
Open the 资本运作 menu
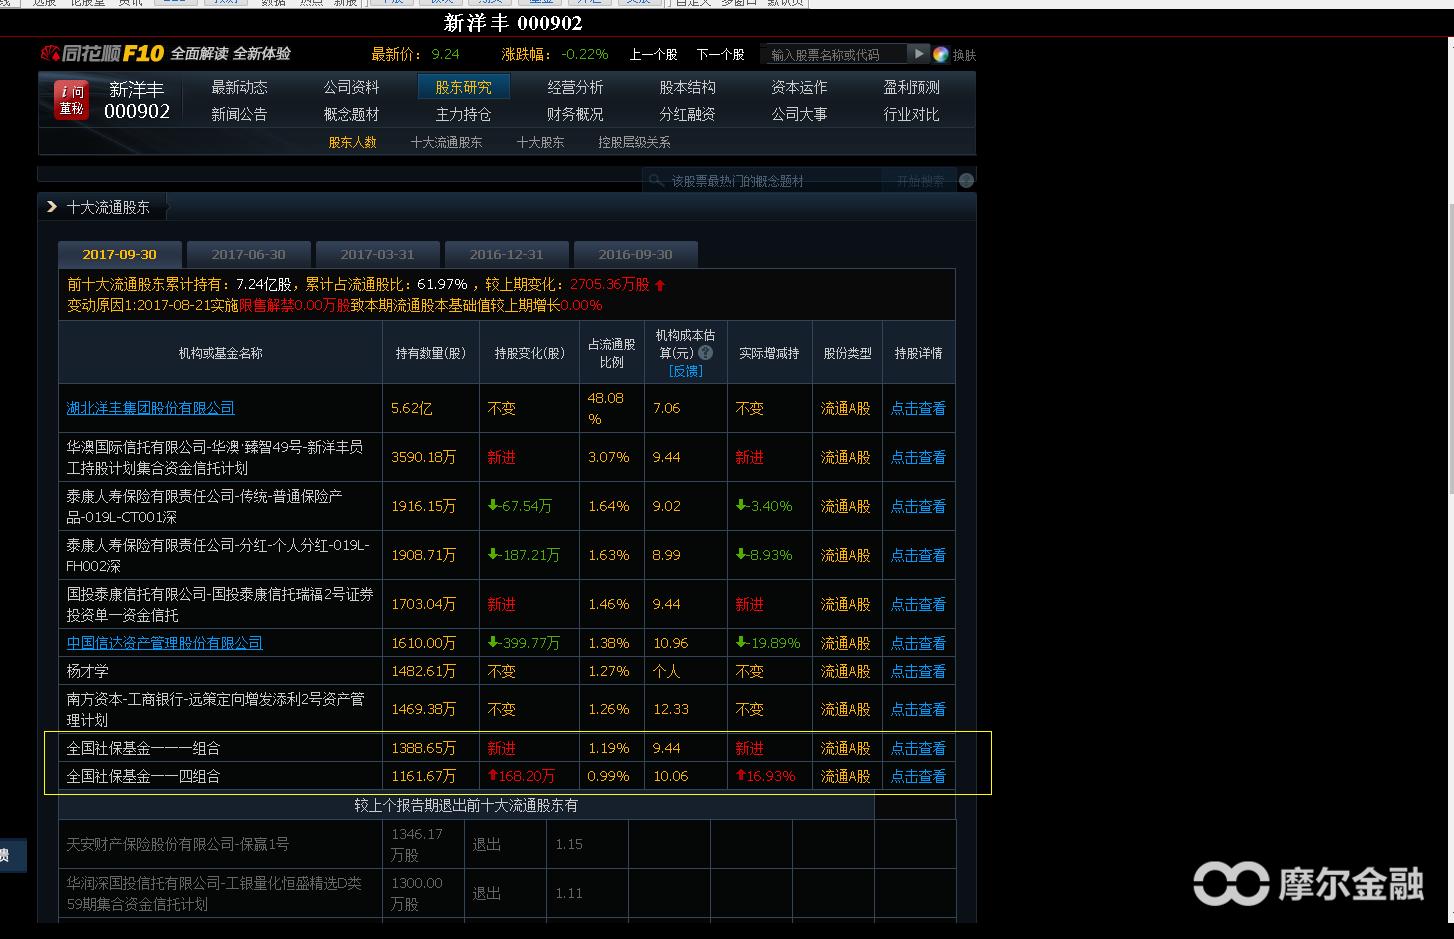(799, 87)
